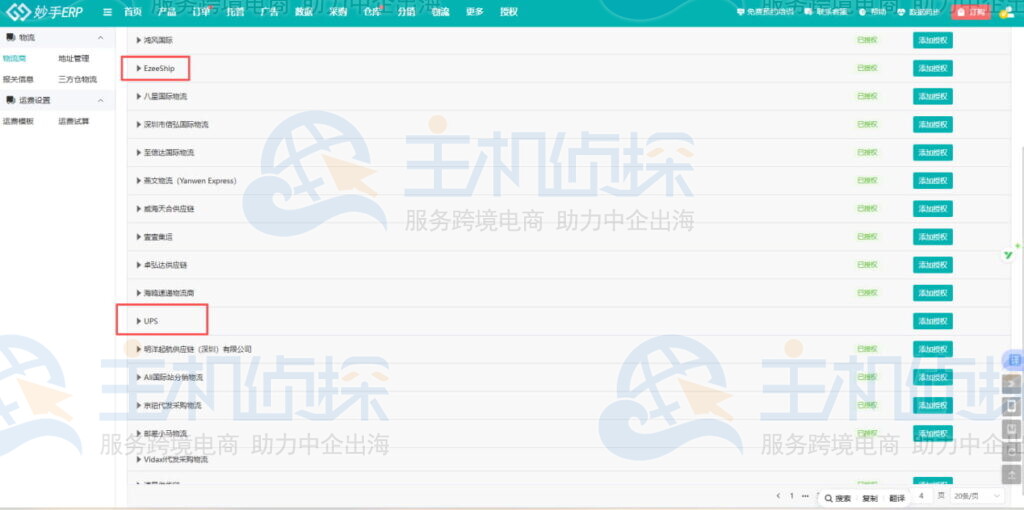Open the 采购 nav menu

[x=338, y=12]
